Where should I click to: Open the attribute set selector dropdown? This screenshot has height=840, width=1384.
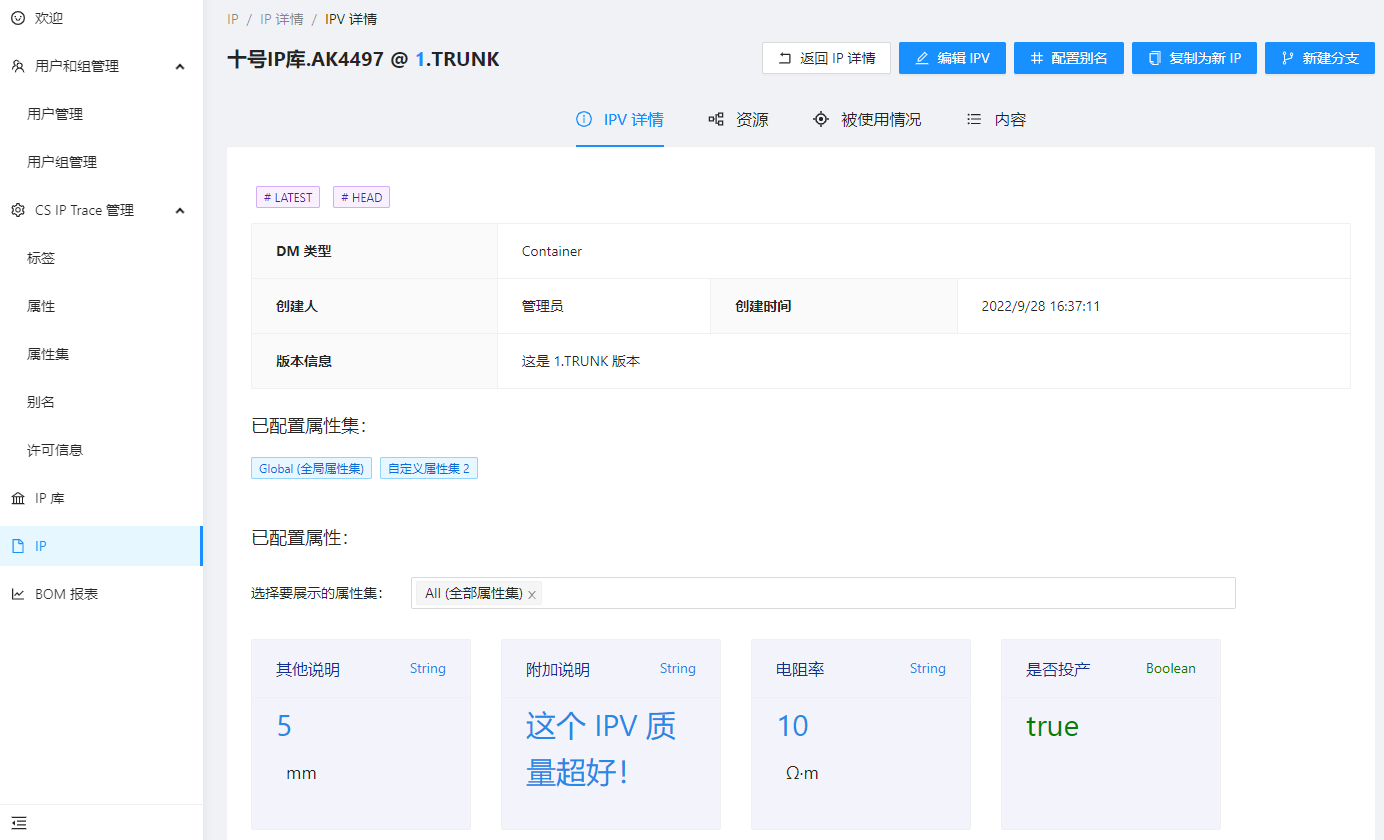(x=880, y=593)
